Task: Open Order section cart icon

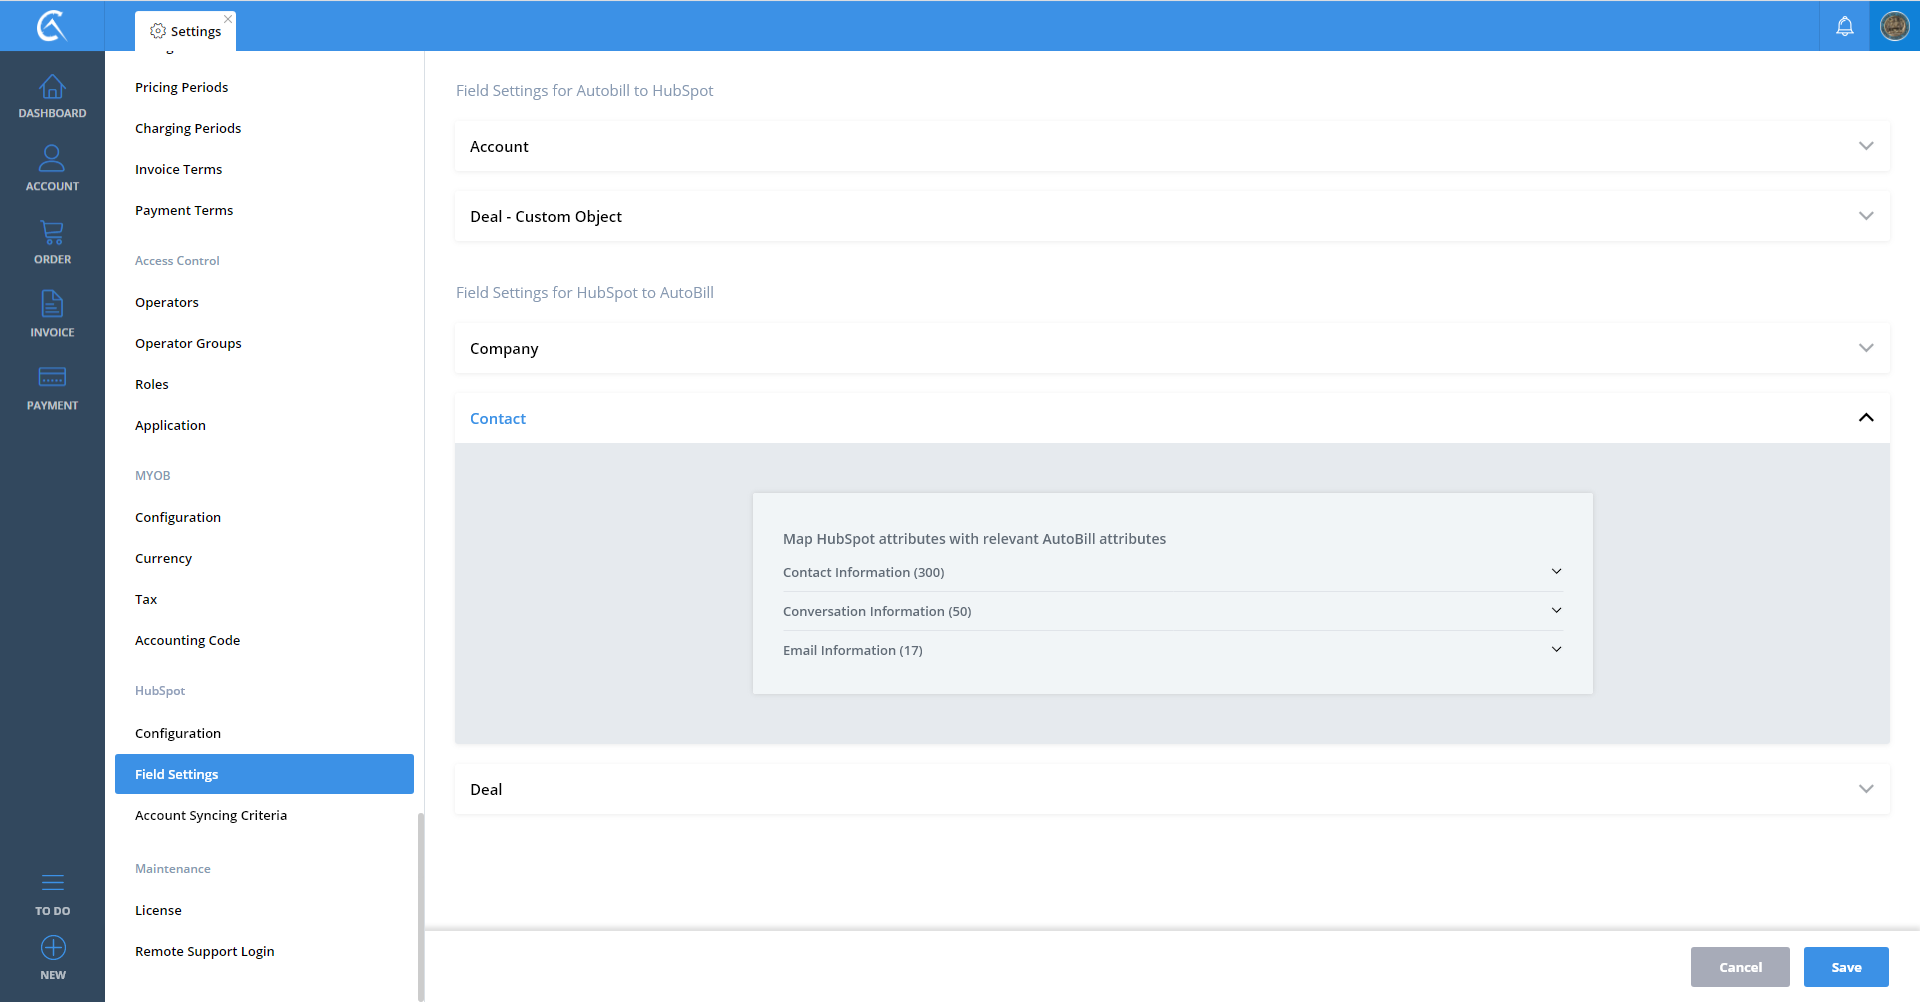Action: click(52, 233)
